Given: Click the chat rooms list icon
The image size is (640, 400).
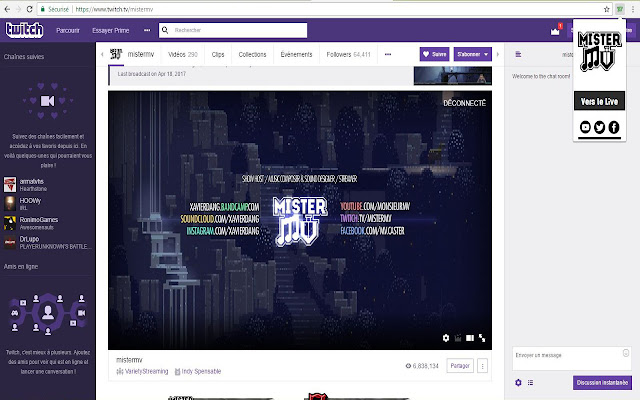Looking at the screenshot, I should (518, 54).
